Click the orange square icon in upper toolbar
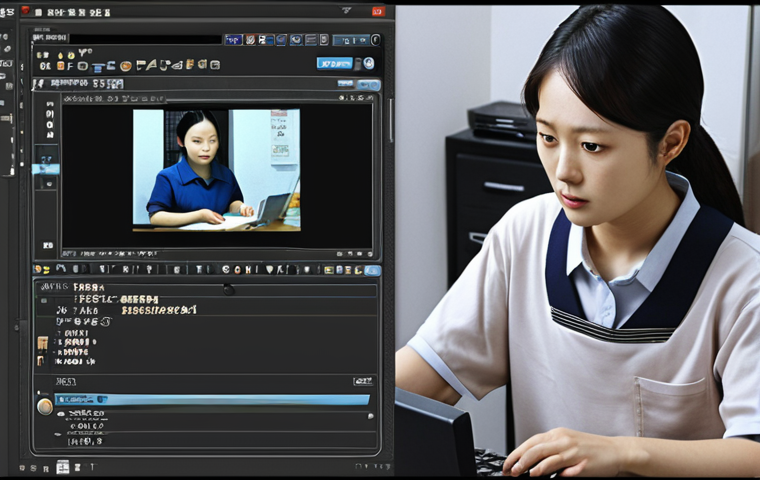Screen dimensions: 760x480 coord(61,66)
